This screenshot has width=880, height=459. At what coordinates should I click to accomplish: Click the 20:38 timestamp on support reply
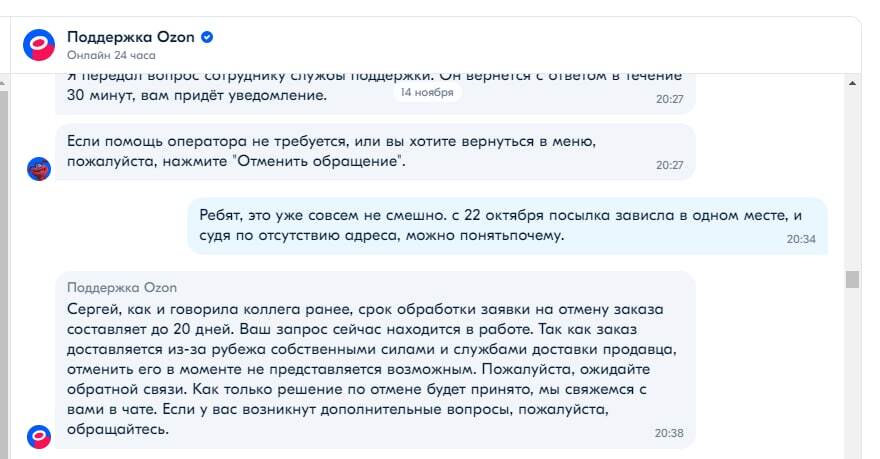point(669,433)
